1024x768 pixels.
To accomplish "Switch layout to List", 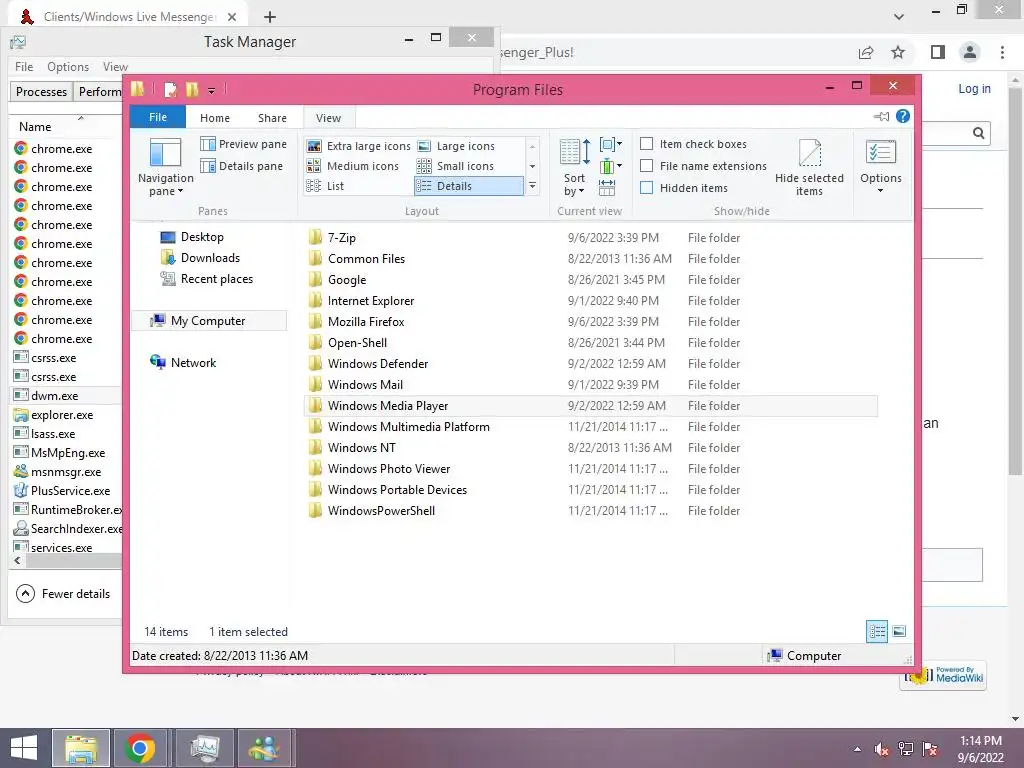I will tap(325, 186).
